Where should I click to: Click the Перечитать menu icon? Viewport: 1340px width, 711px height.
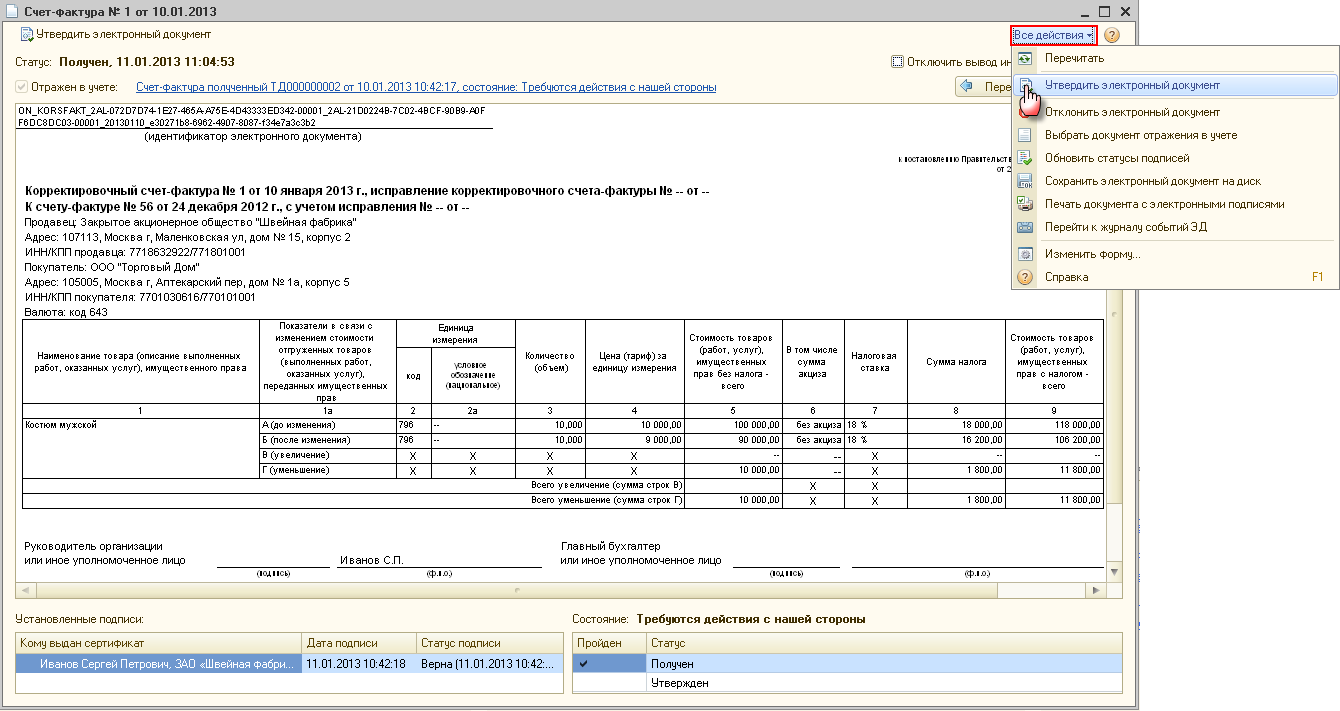1025,59
